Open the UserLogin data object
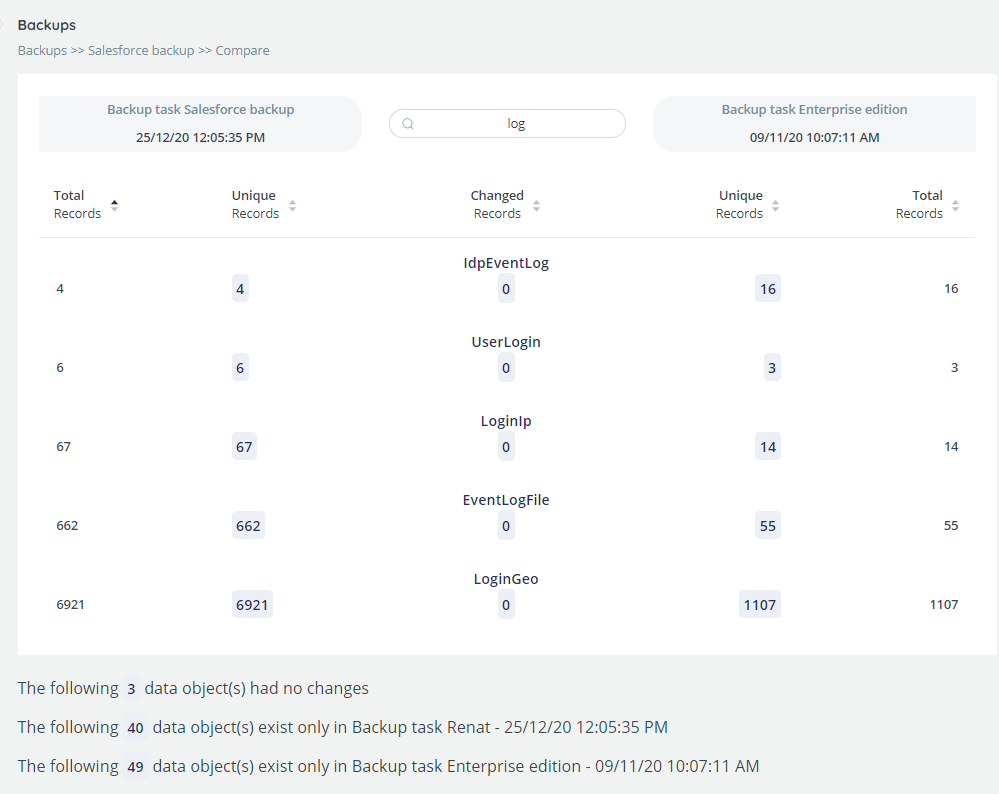The height and width of the screenshot is (794, 999). pyautogui.click(x=506, y=341)
